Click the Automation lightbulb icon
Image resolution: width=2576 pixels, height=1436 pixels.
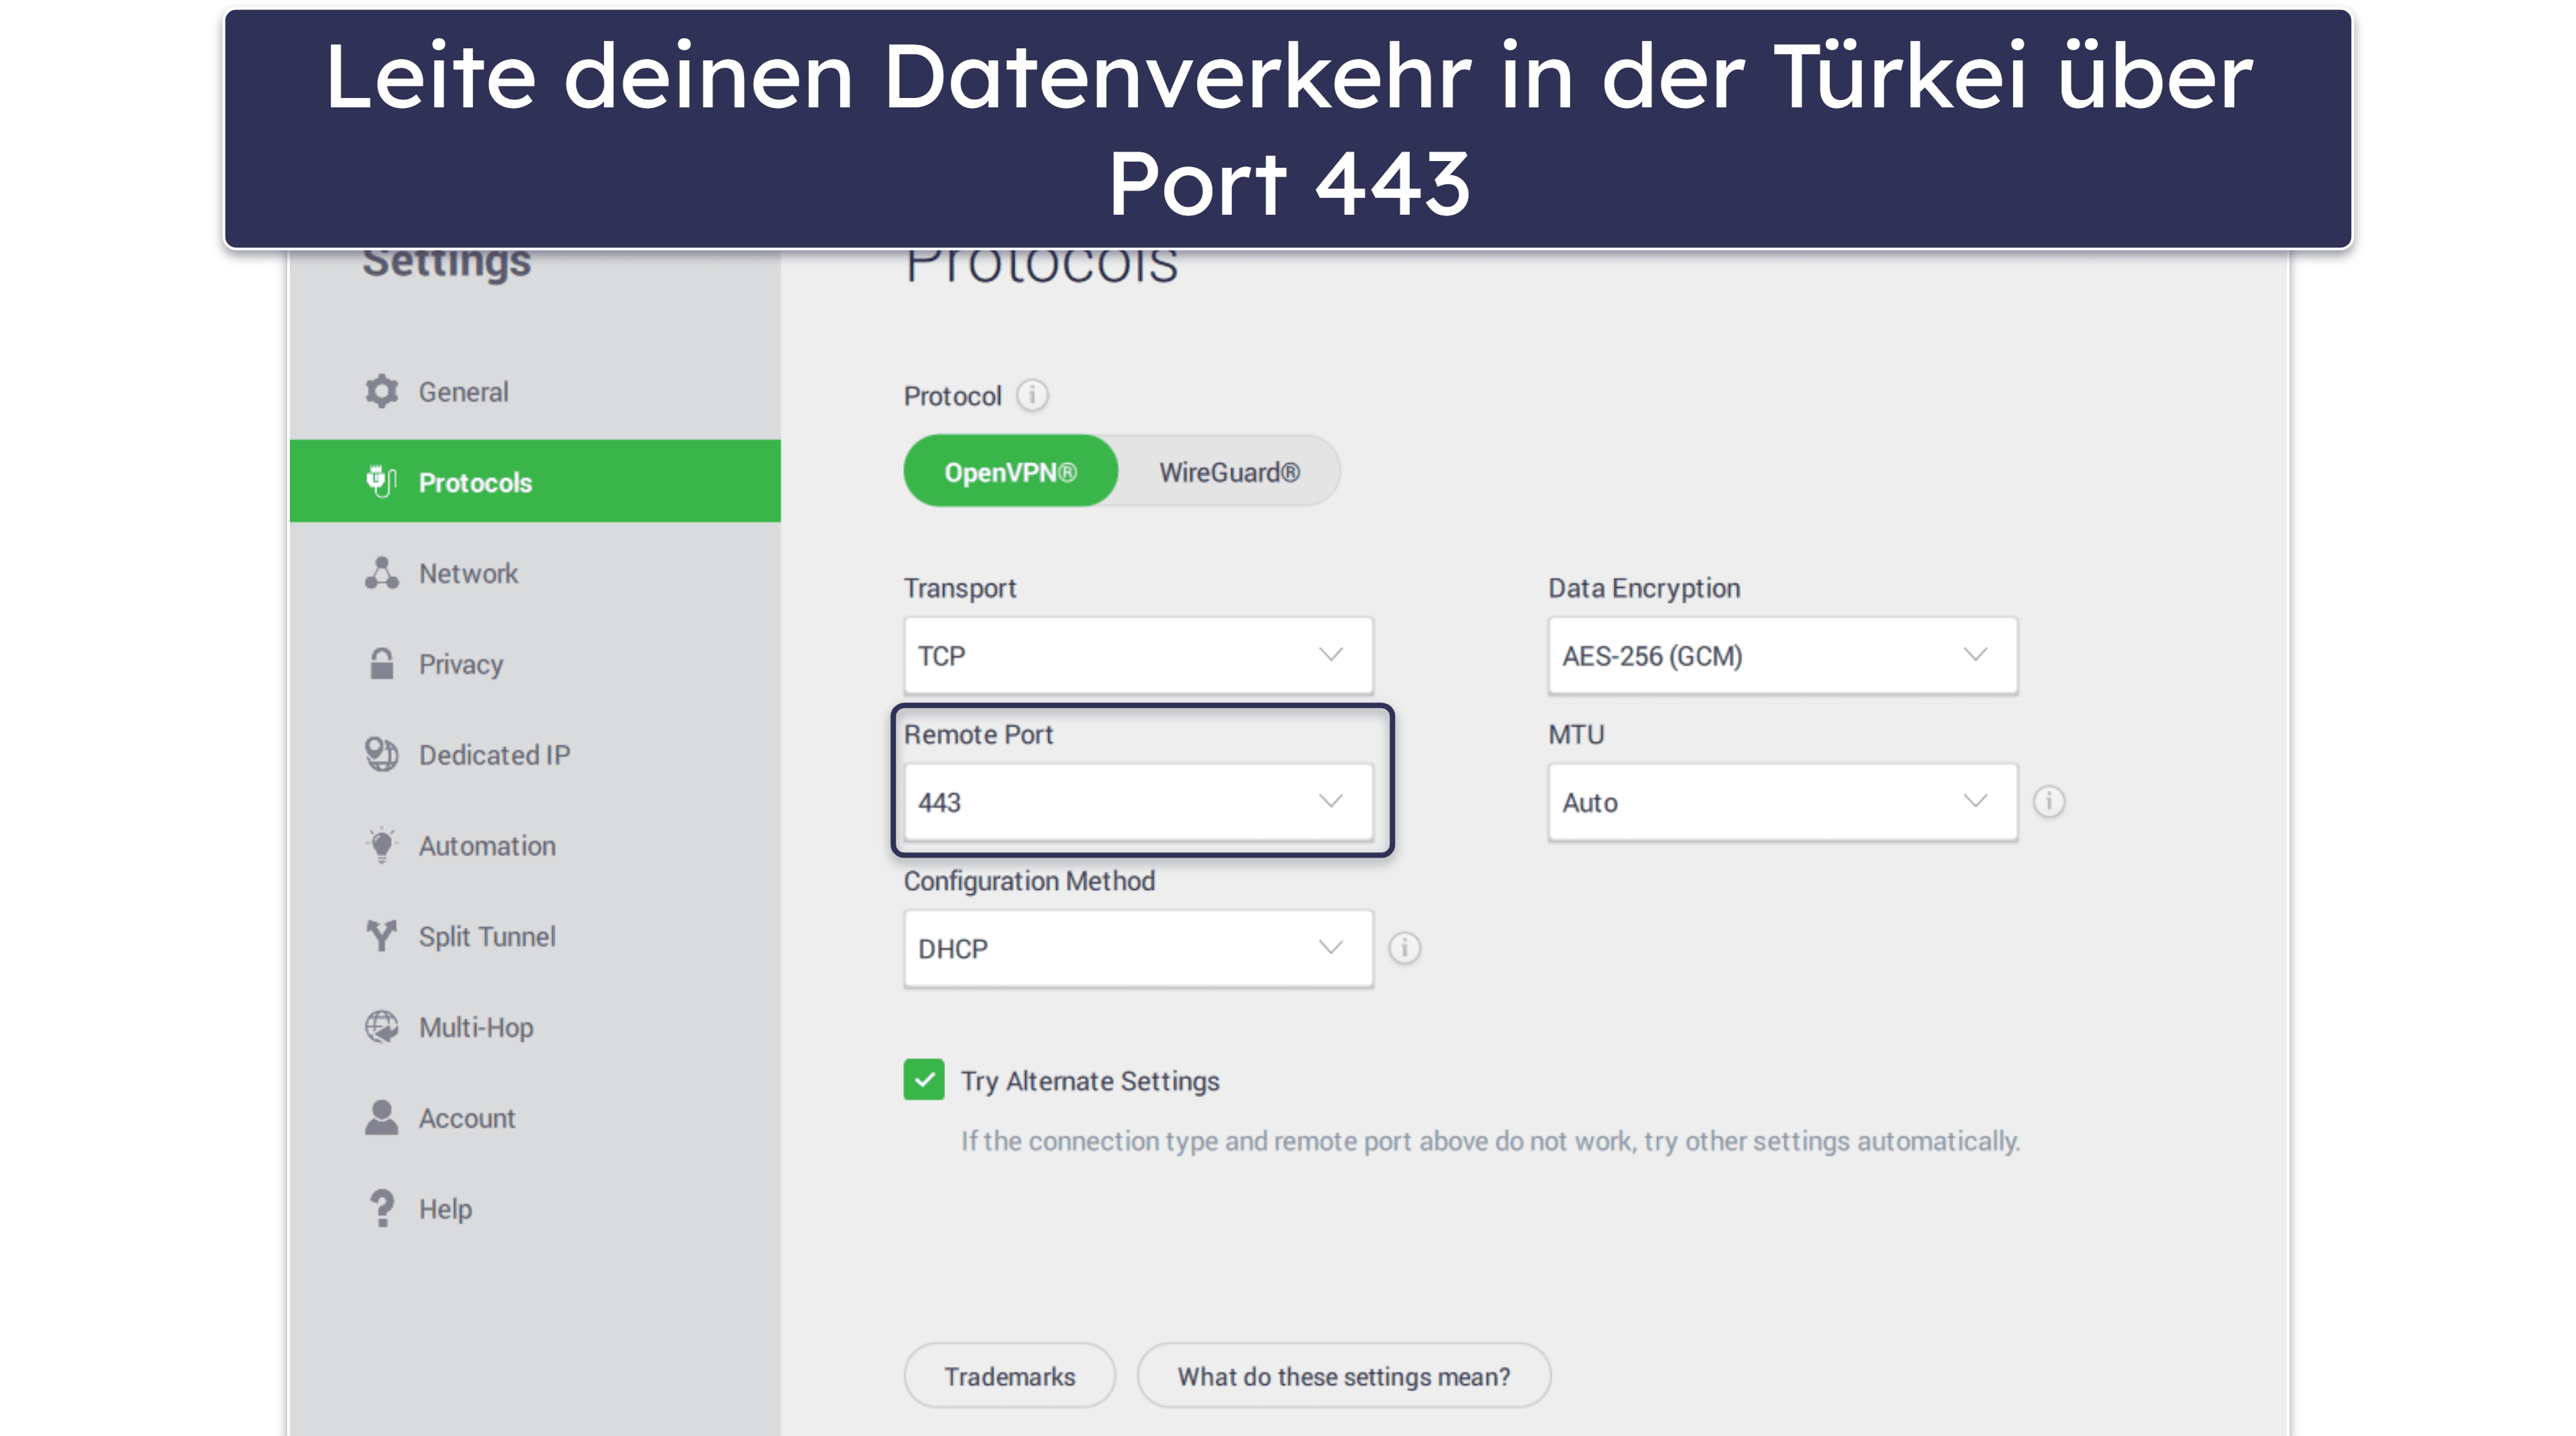click(381, 845)
